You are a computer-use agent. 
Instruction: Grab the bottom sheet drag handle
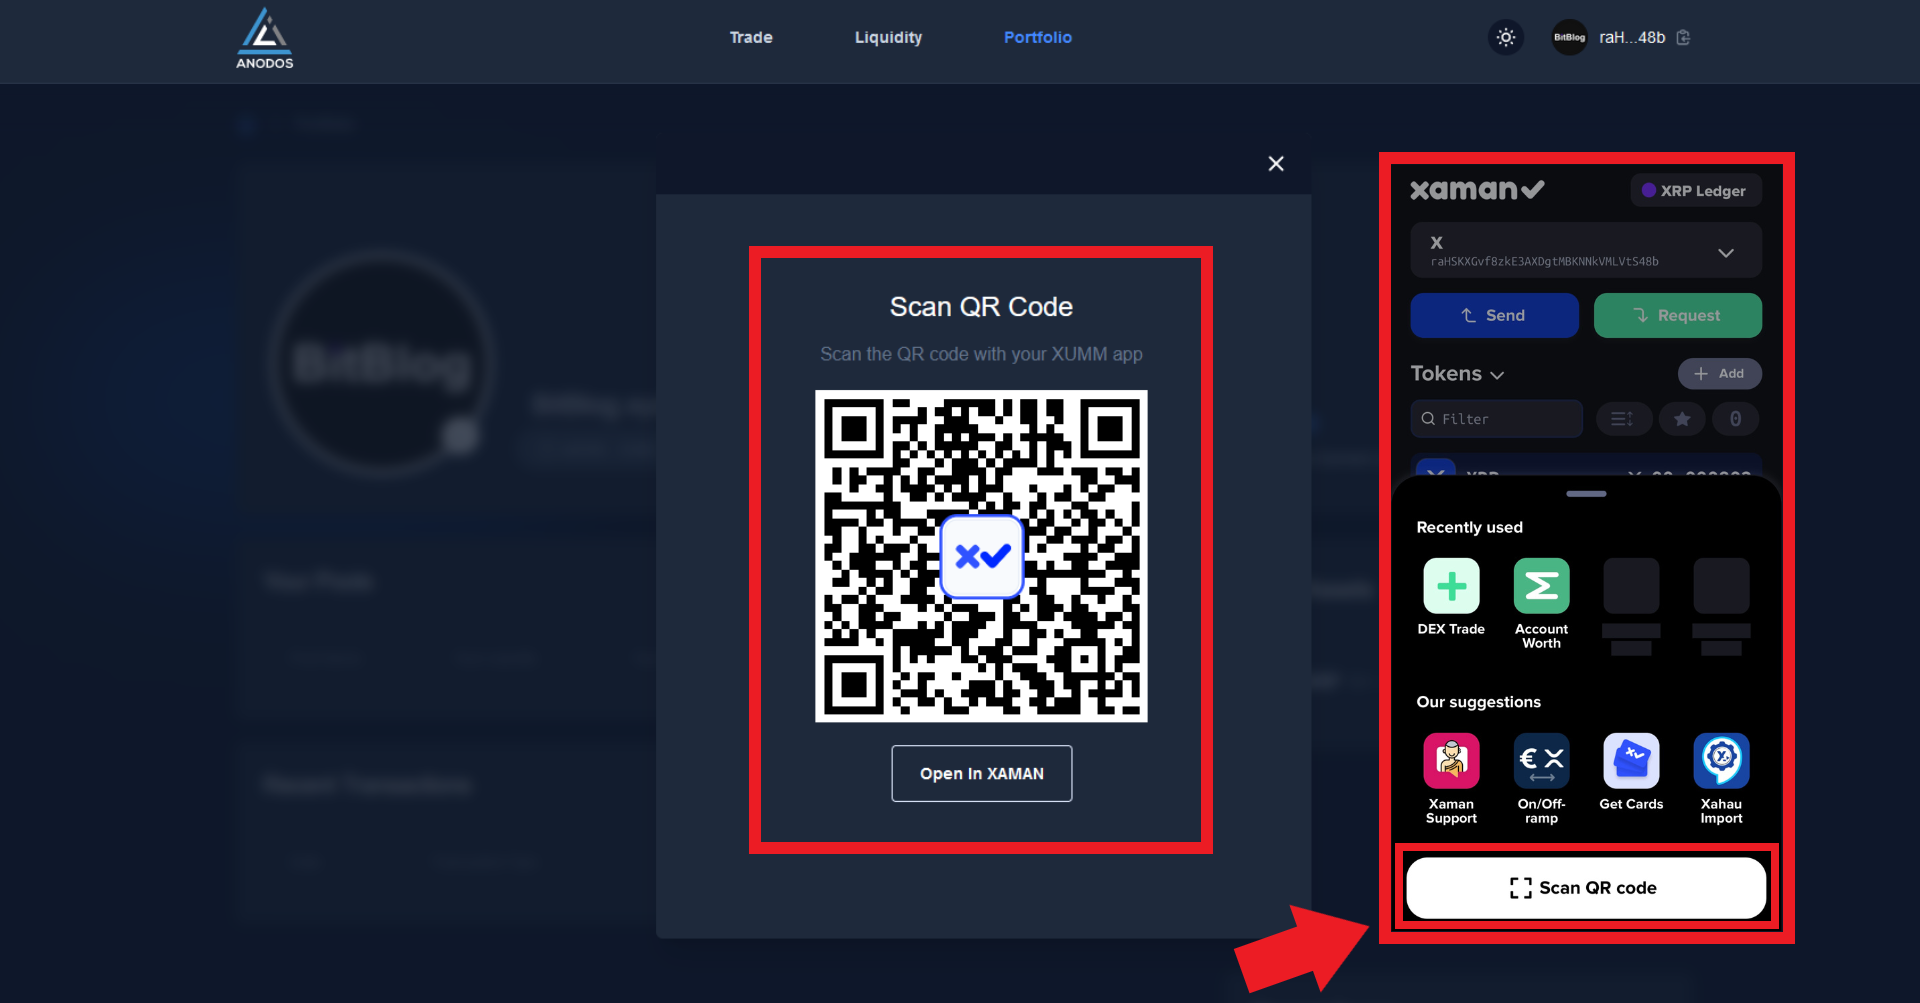[1586, 494]
